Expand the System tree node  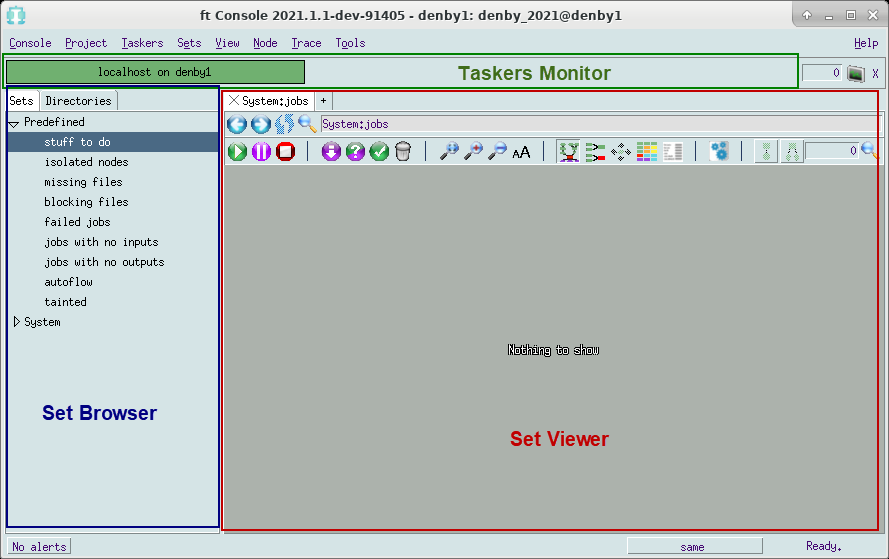[x=16, y=322]
